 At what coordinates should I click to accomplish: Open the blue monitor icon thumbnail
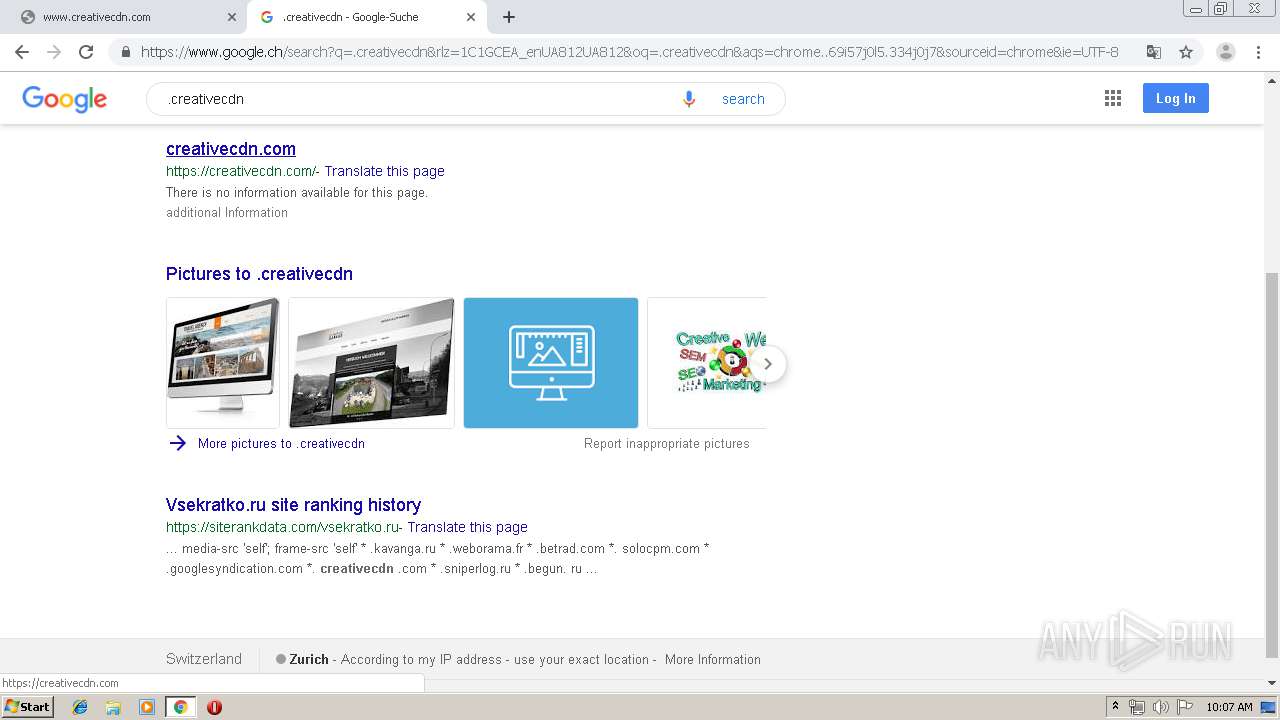[551, 363]
